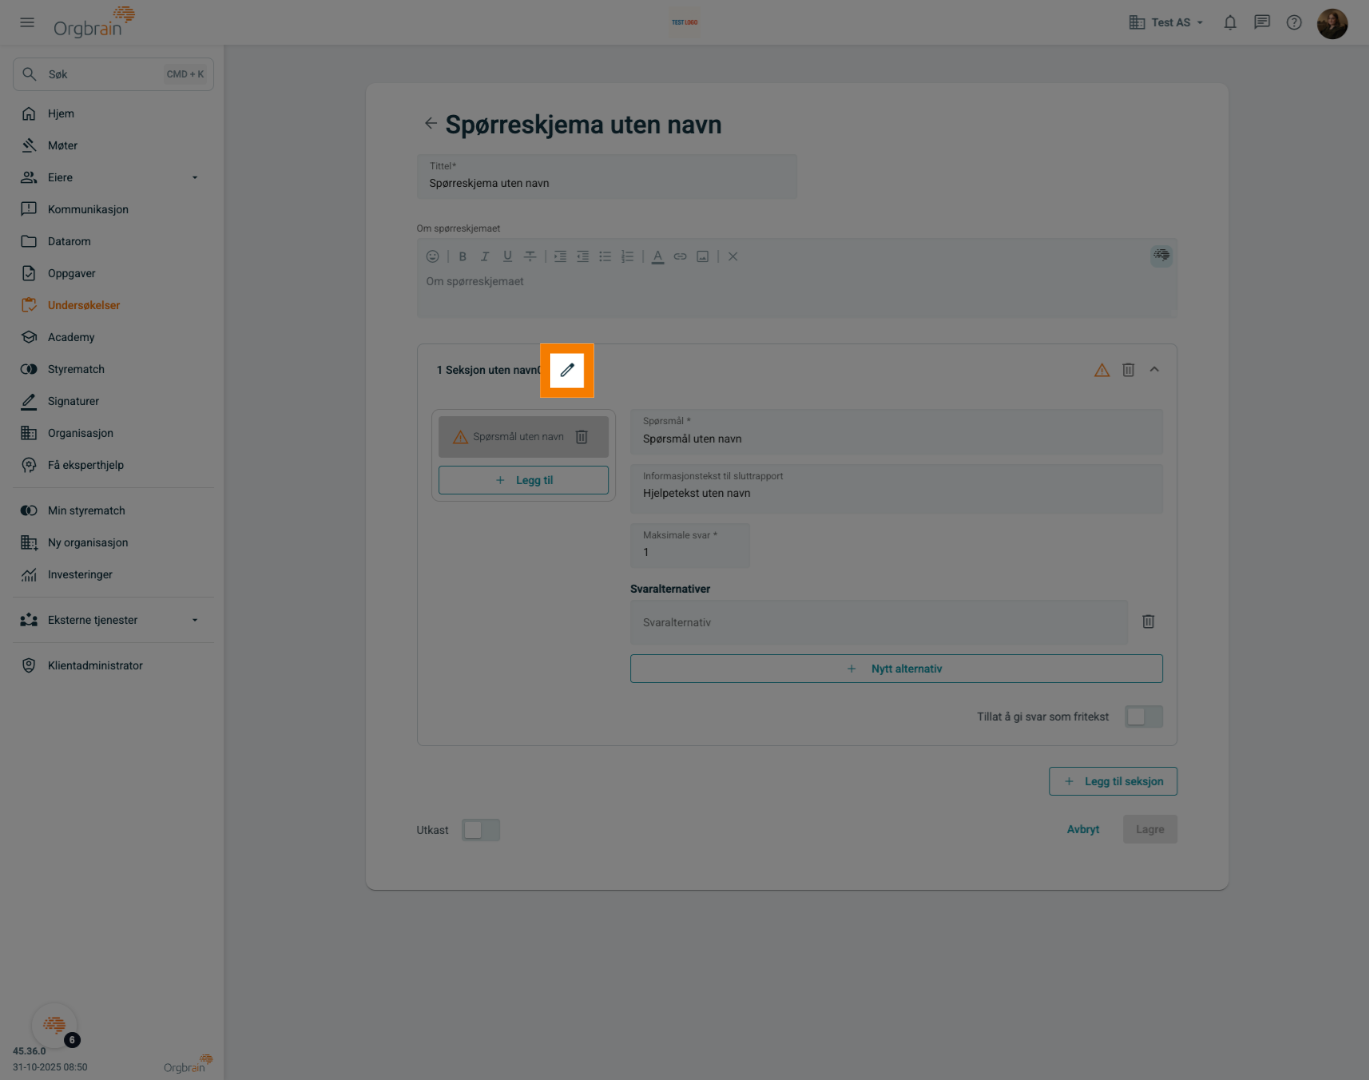Toggle strikethrough formatting
The image size is (1369, 1080).
(x=530, y=257)
